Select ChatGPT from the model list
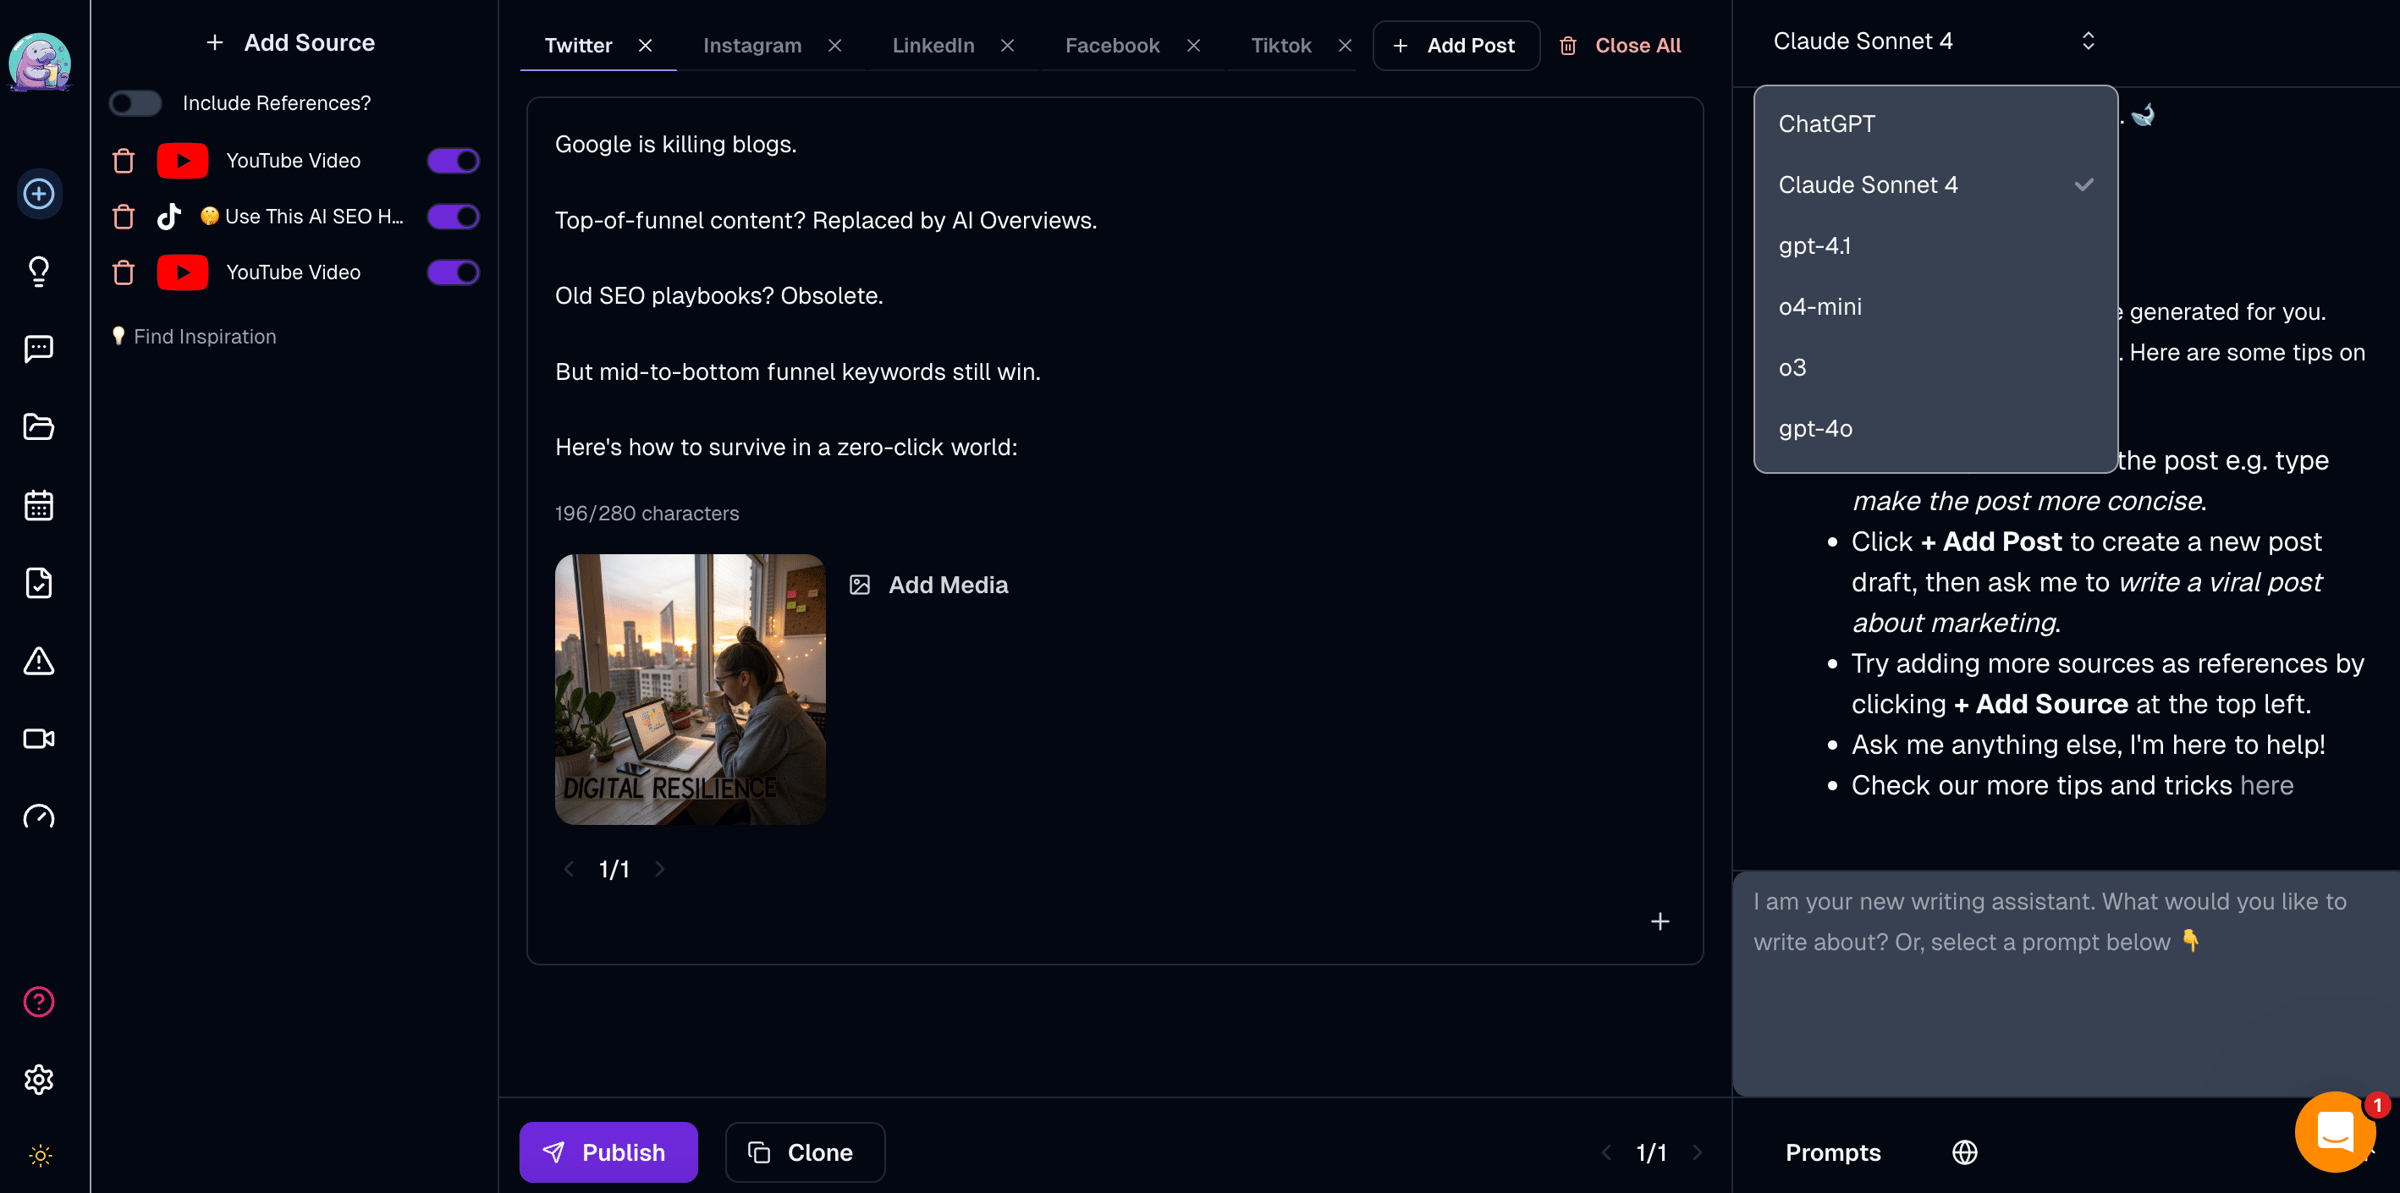 pos(1935,124)
